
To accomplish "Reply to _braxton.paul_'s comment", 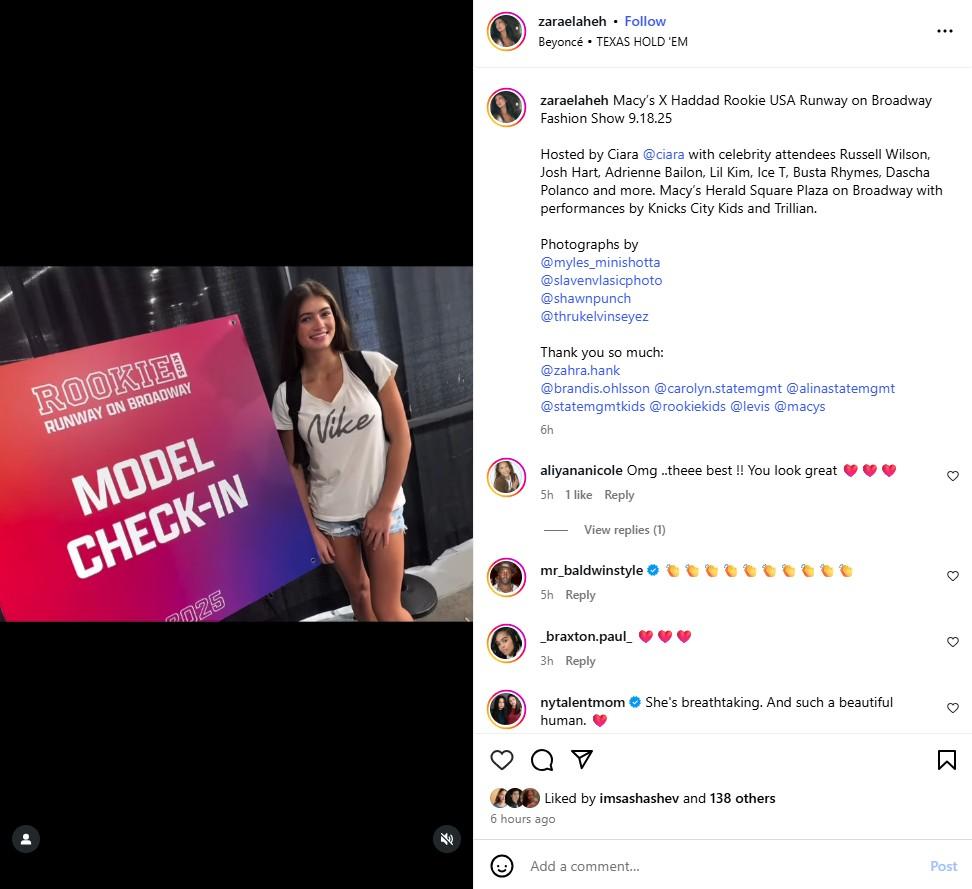I will pos(580,661).
